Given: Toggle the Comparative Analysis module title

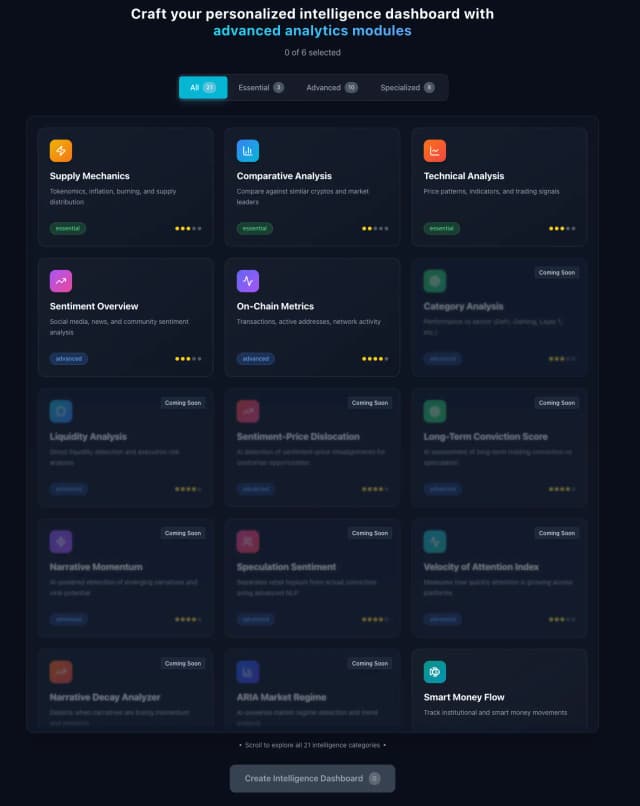Looking at the screenshot, I should tap(284, 176).
